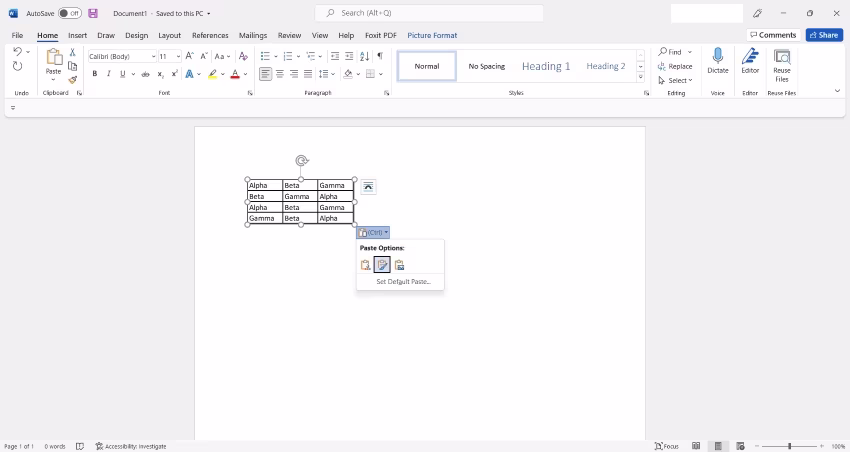
Task: Apply bold formatting with the B icon
Action: click(95, 74)
